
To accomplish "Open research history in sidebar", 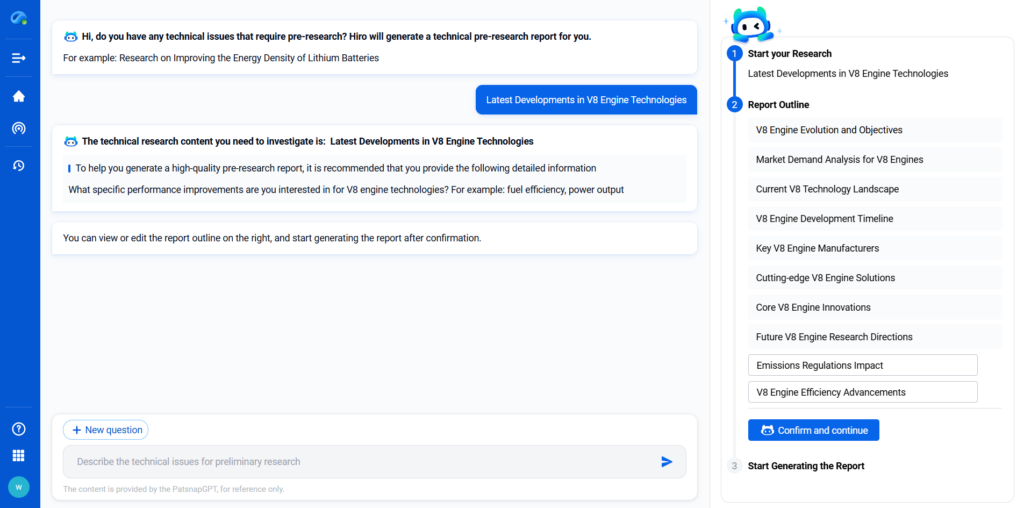I will (x=19, y=165).
